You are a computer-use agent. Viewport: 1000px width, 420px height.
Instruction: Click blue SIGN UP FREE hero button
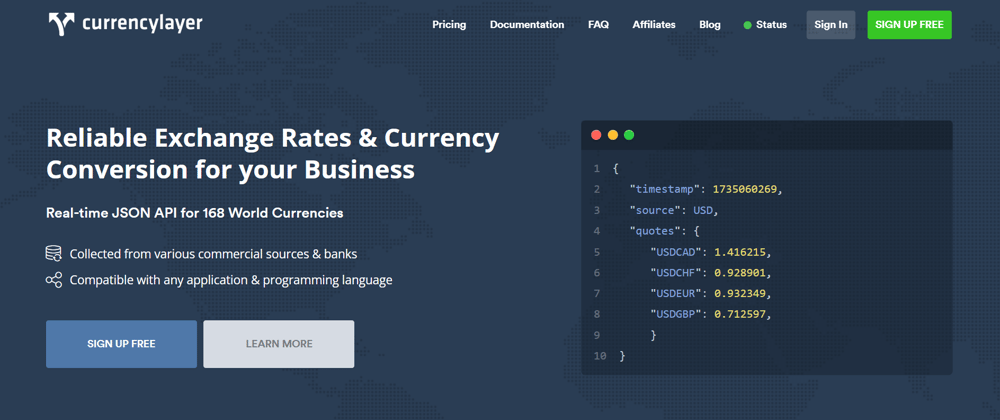tap(121, 344)
